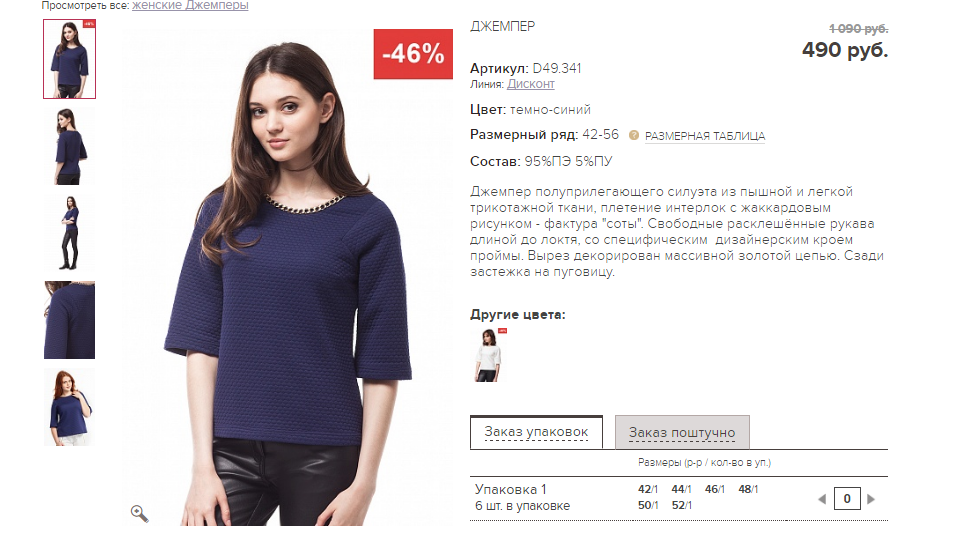Select the first front-view thumbnail
Viewport: 974px width, 542px height.
click(x=70, y=59)
